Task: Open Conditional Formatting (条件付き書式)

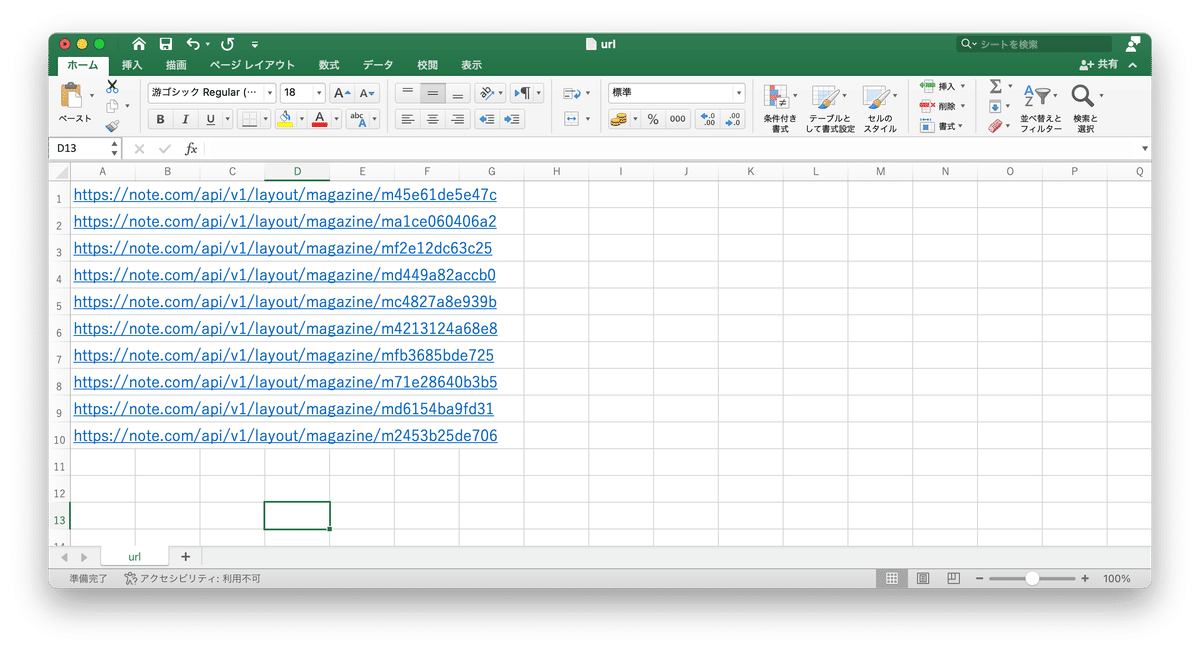Action: [x=780, y=108]
